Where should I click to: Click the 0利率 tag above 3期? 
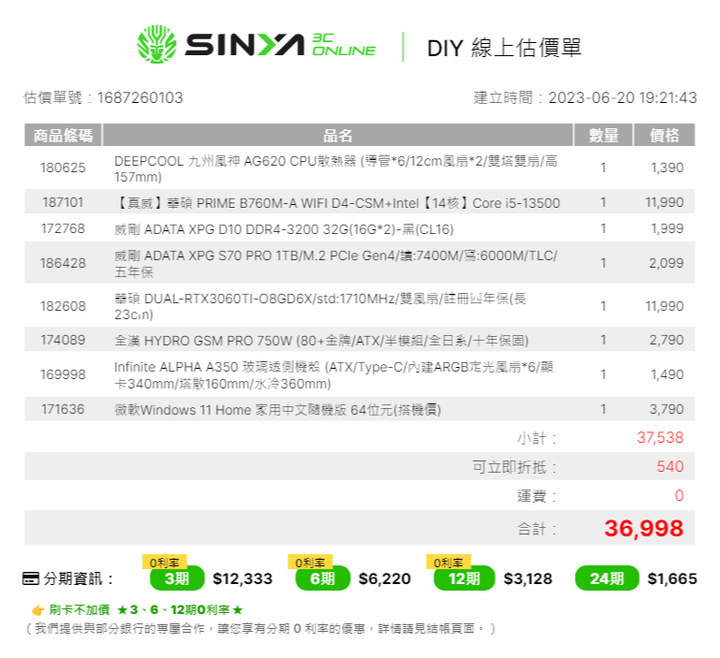click(164, 562)
